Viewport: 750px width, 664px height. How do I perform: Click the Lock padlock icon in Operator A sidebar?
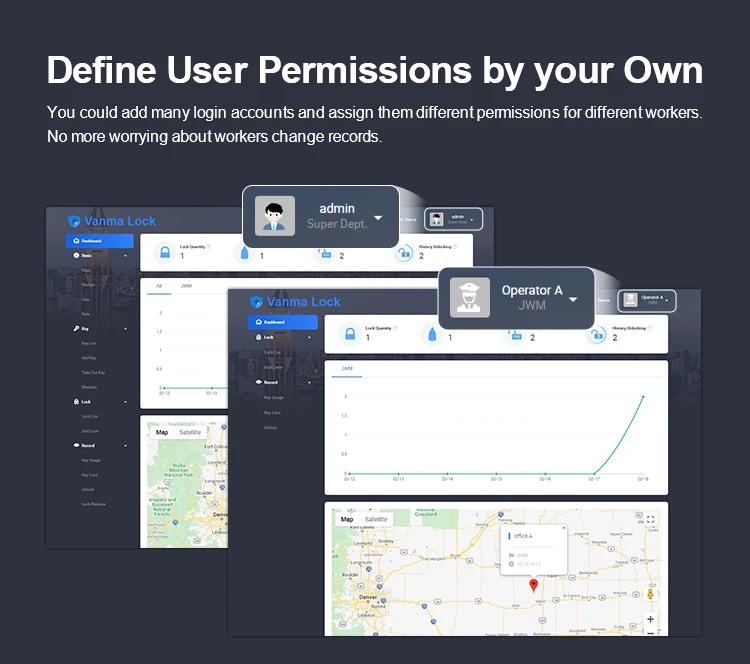(259, 337)
